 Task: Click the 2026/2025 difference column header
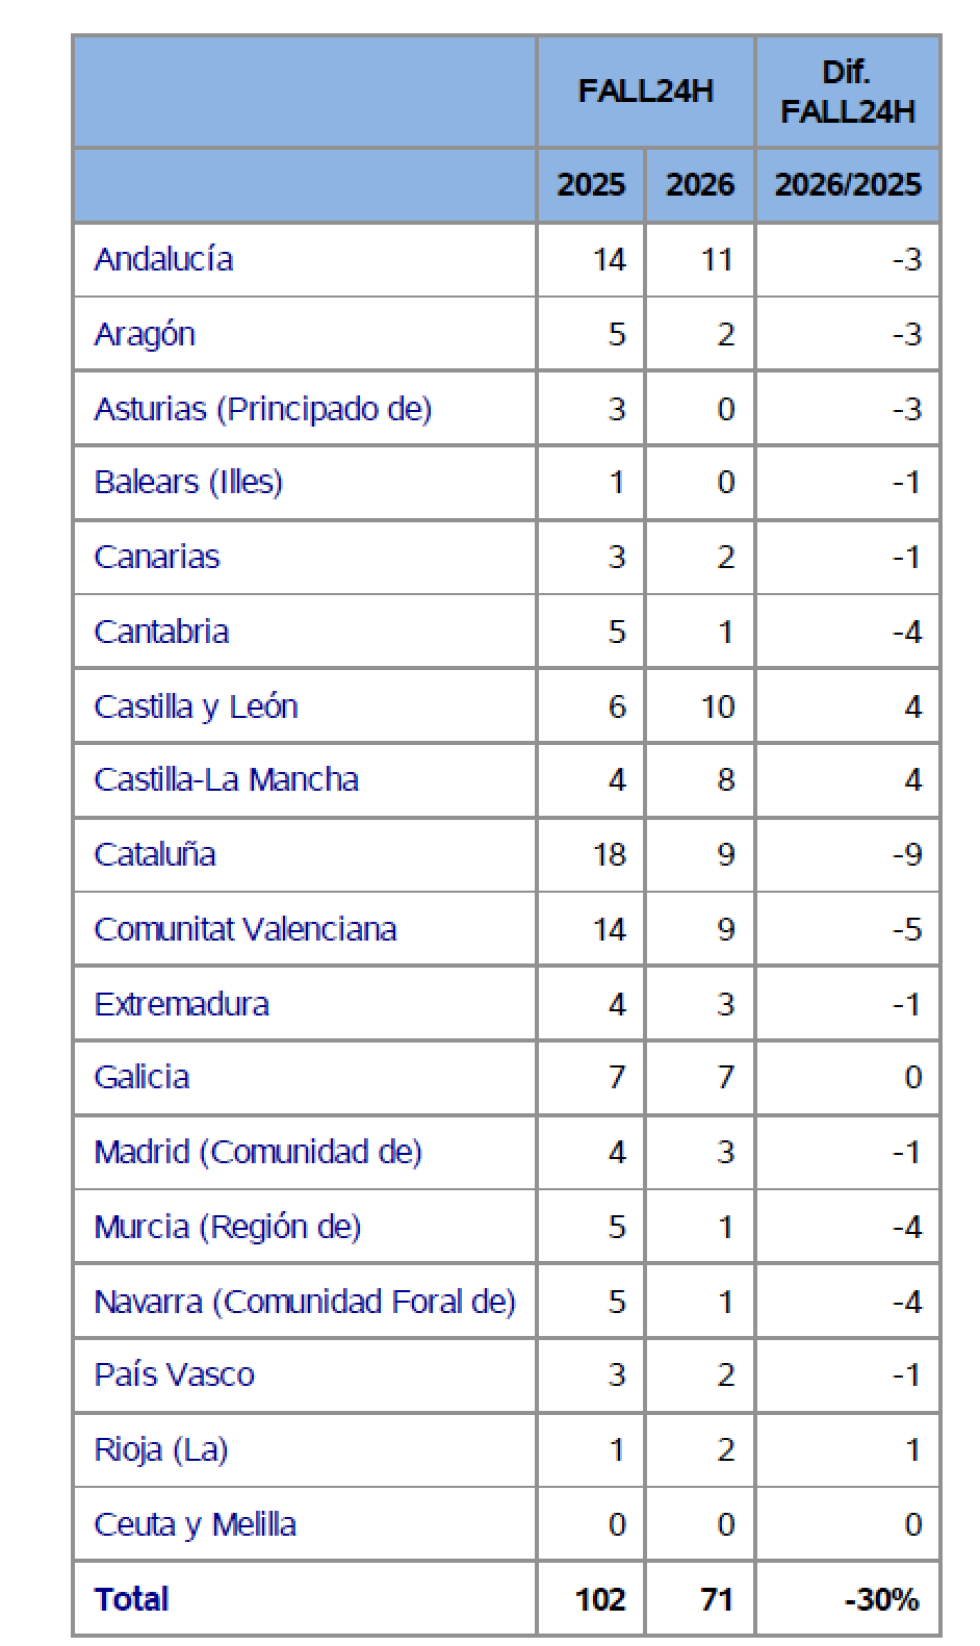[848, 185]
